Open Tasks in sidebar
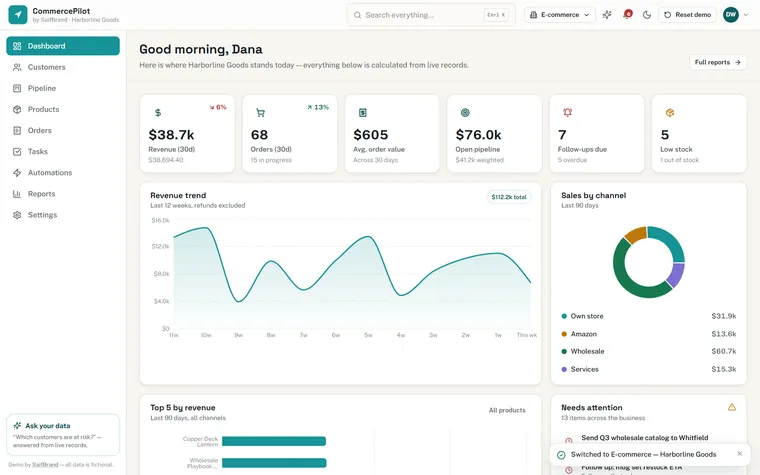The width and height of the screenshot is (760, 475). pos(63,151)
